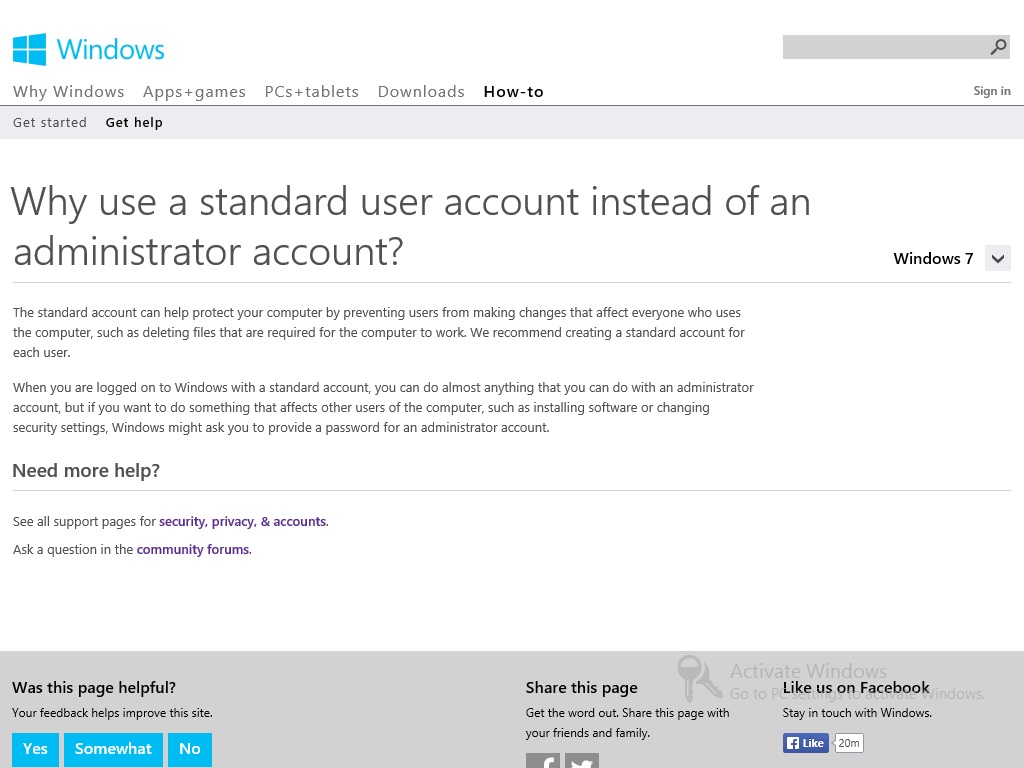The height and width of the screenshot is (768, 1024).
Task: Open security, privacy, & accounts link
Action: (243, 522)
